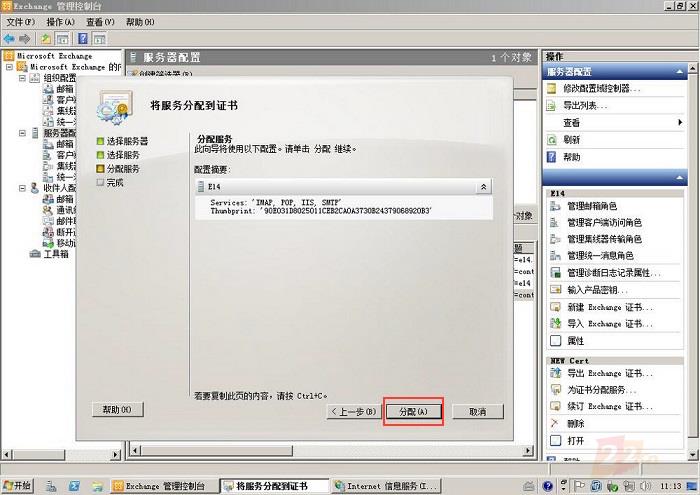This screenshot has height=495, width=700.
Task: Click the 新建 Exchange 证书 icon
Action: 555,307
